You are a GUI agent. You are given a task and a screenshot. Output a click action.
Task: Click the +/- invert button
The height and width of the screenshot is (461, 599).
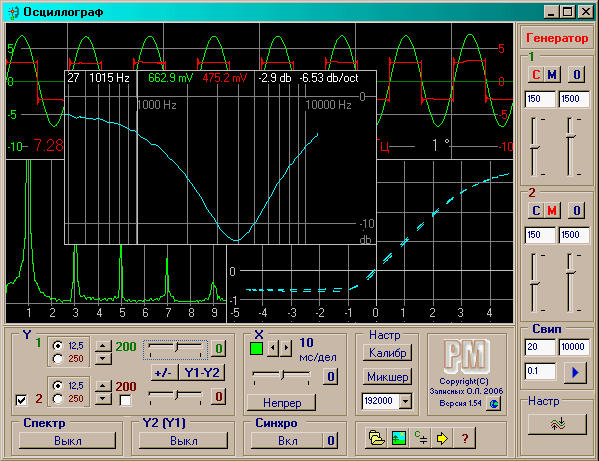coord(165,372)
